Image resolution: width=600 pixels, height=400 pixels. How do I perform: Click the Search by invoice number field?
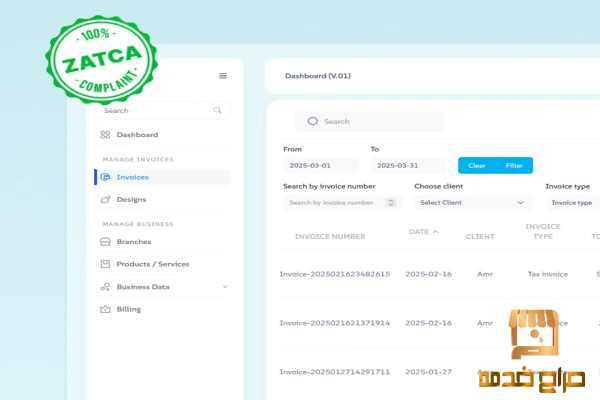tap(332, 203)
